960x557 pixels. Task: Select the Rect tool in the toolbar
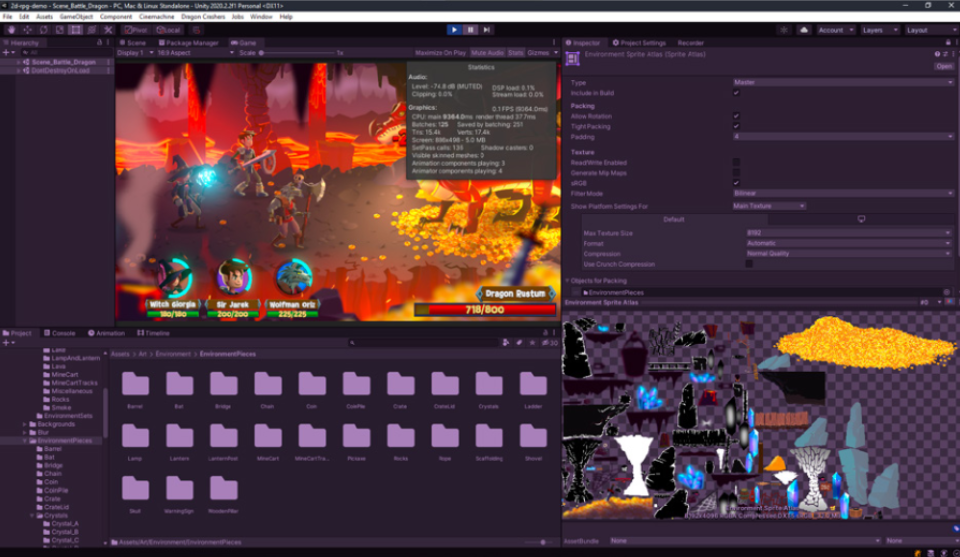(75, 29)
